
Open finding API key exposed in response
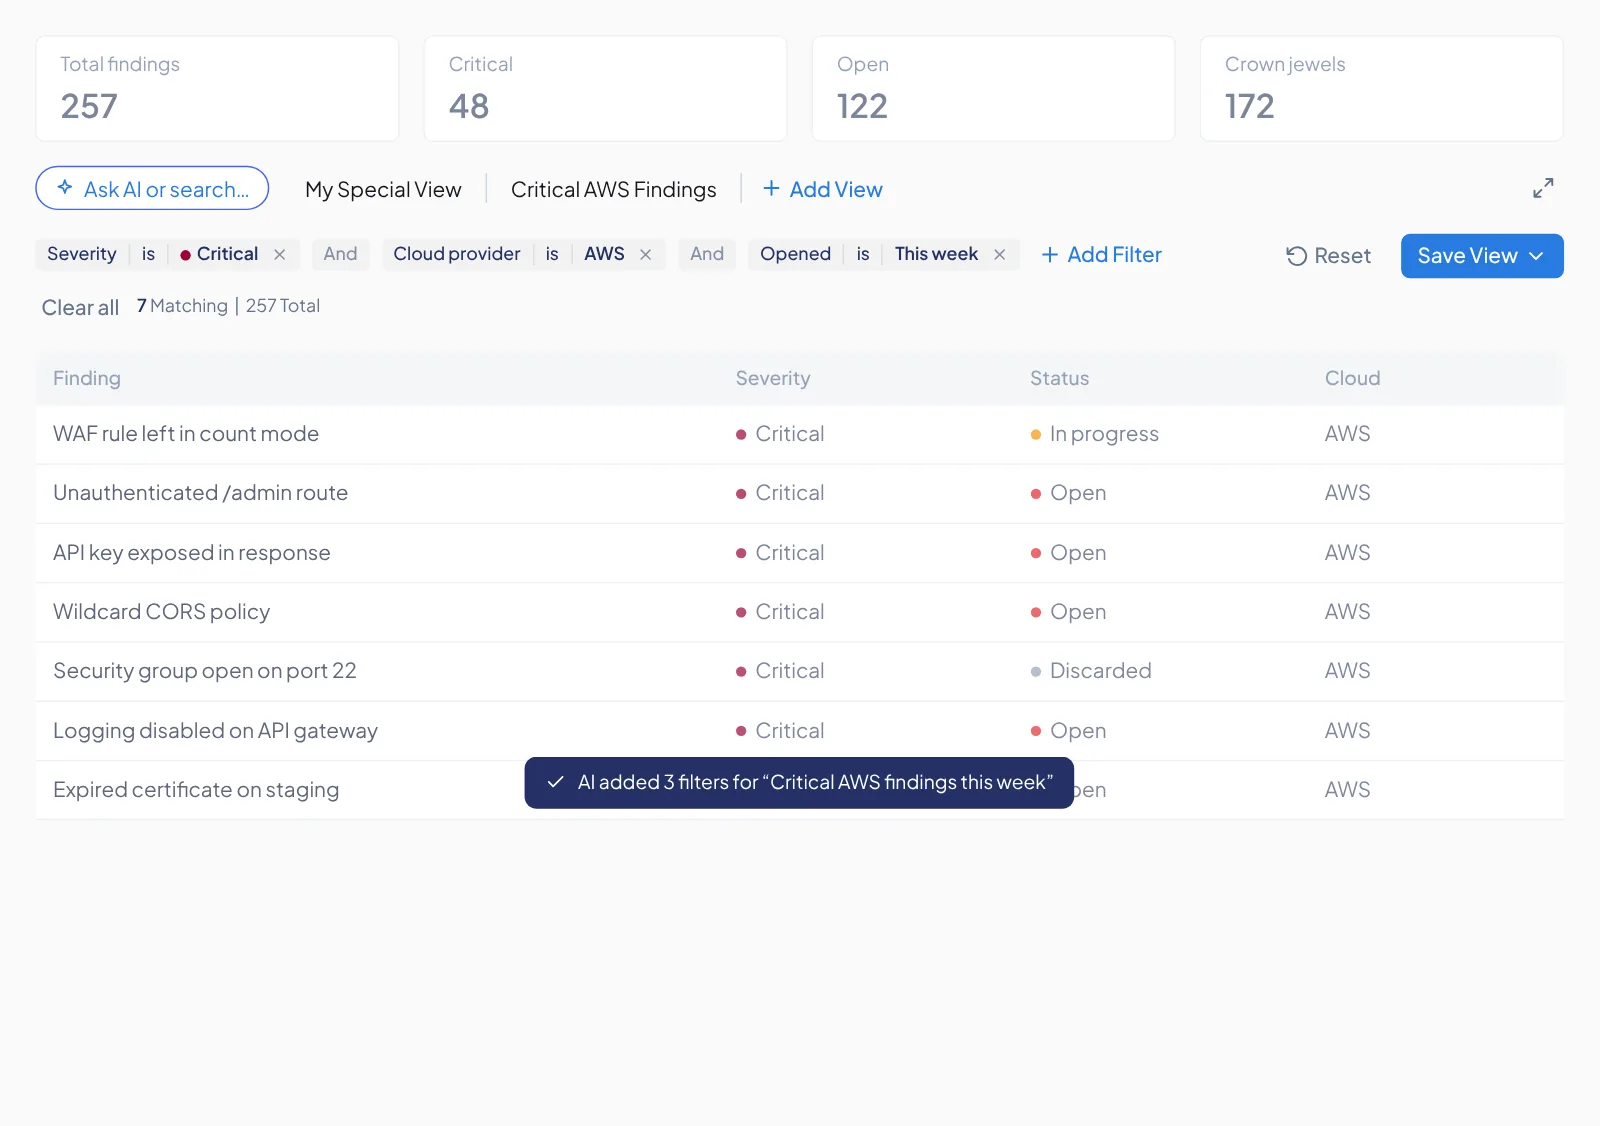point(800,553)
